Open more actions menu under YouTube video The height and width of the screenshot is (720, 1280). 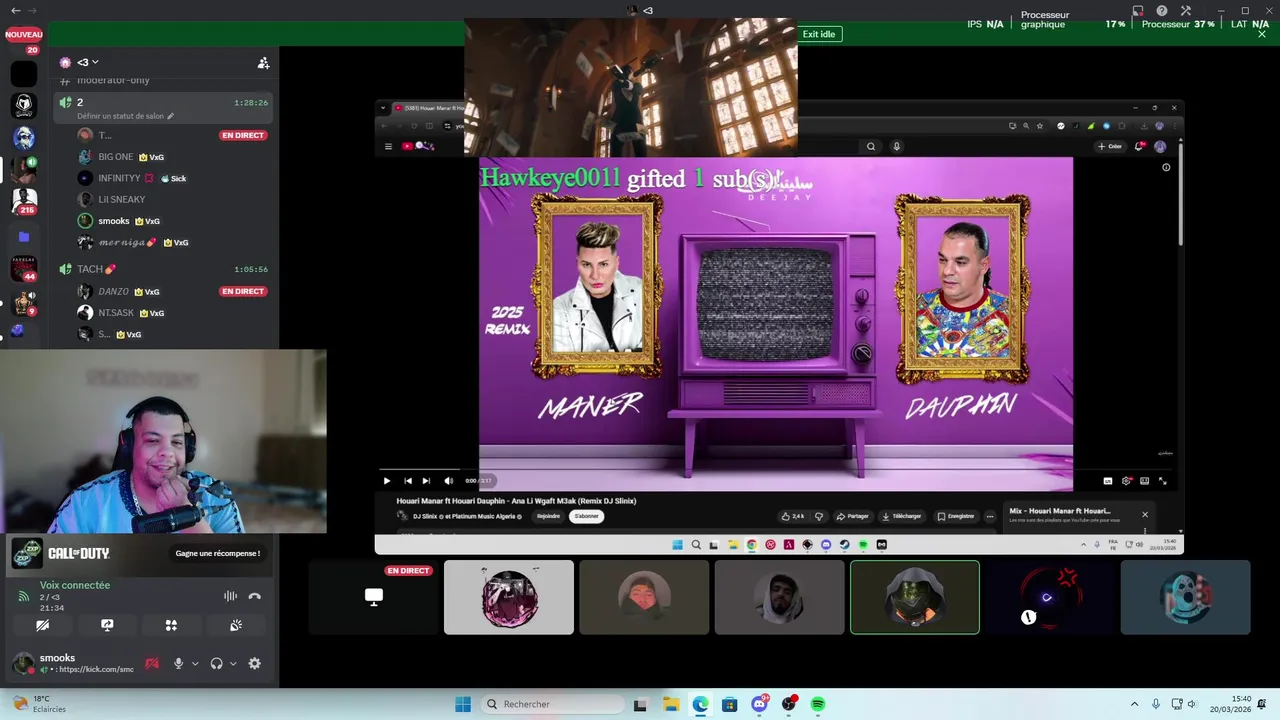click(990, 516)
